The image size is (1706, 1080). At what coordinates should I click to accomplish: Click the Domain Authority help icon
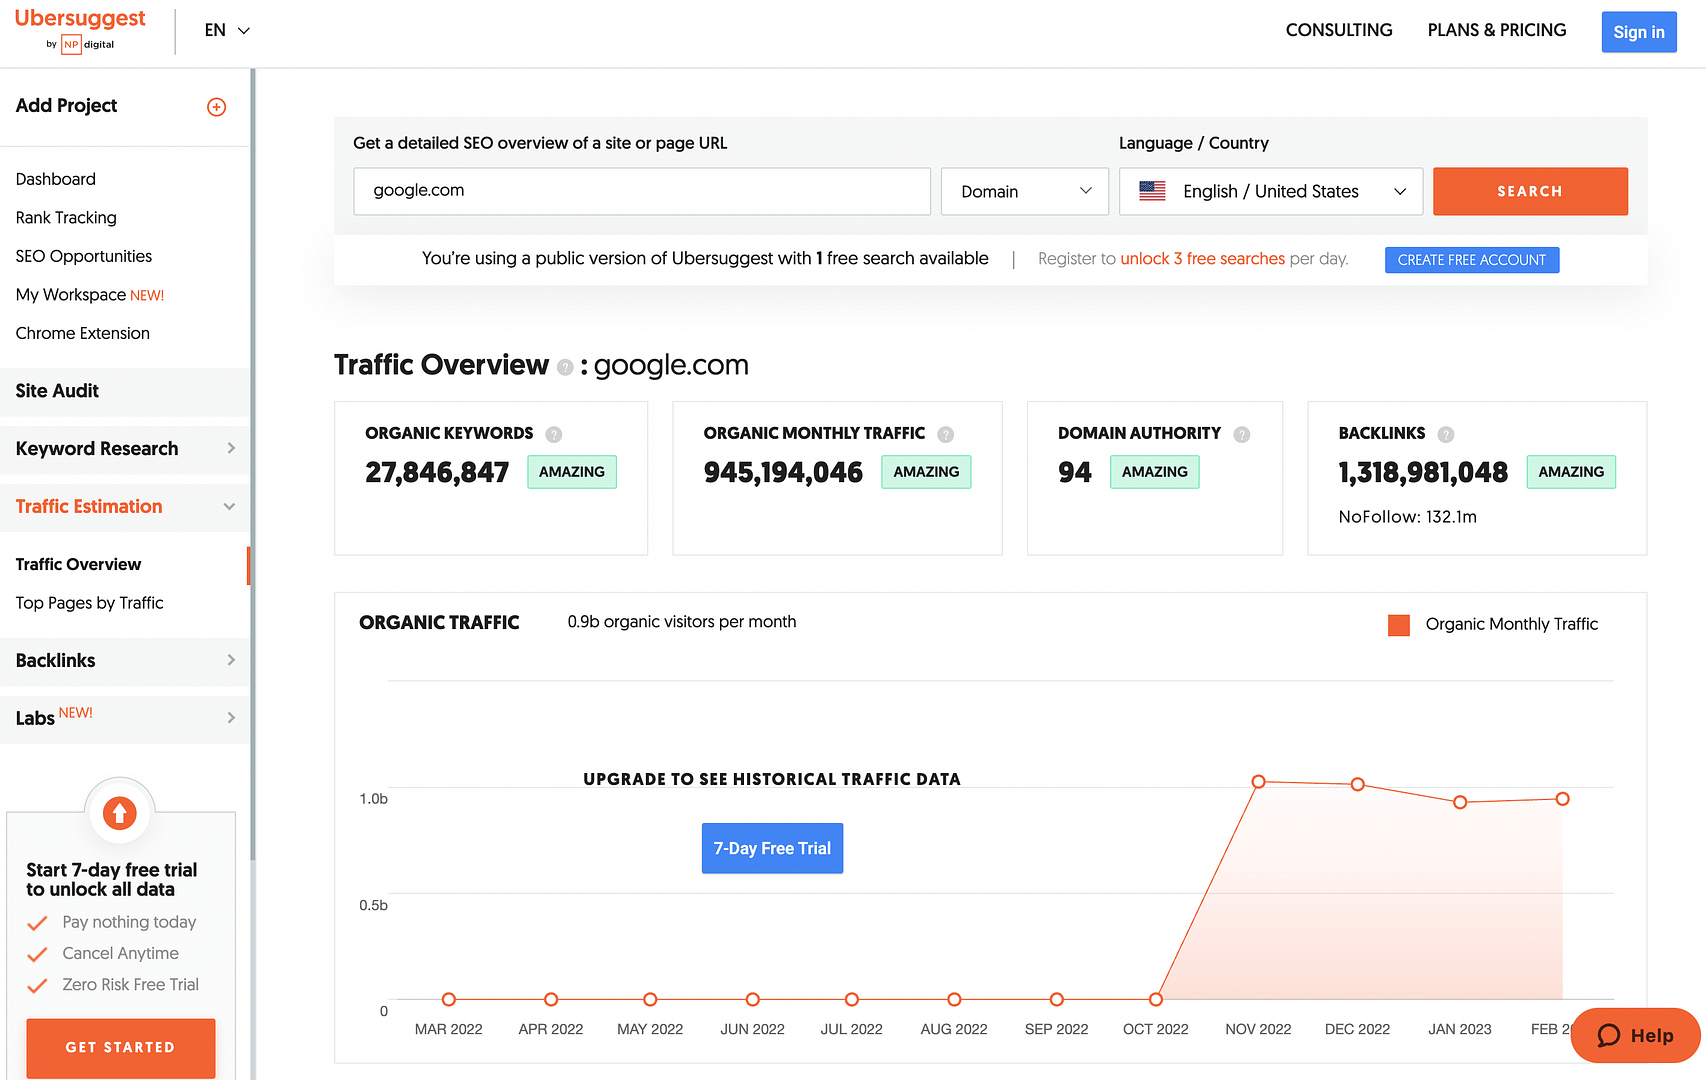[x=1242, y=435]
